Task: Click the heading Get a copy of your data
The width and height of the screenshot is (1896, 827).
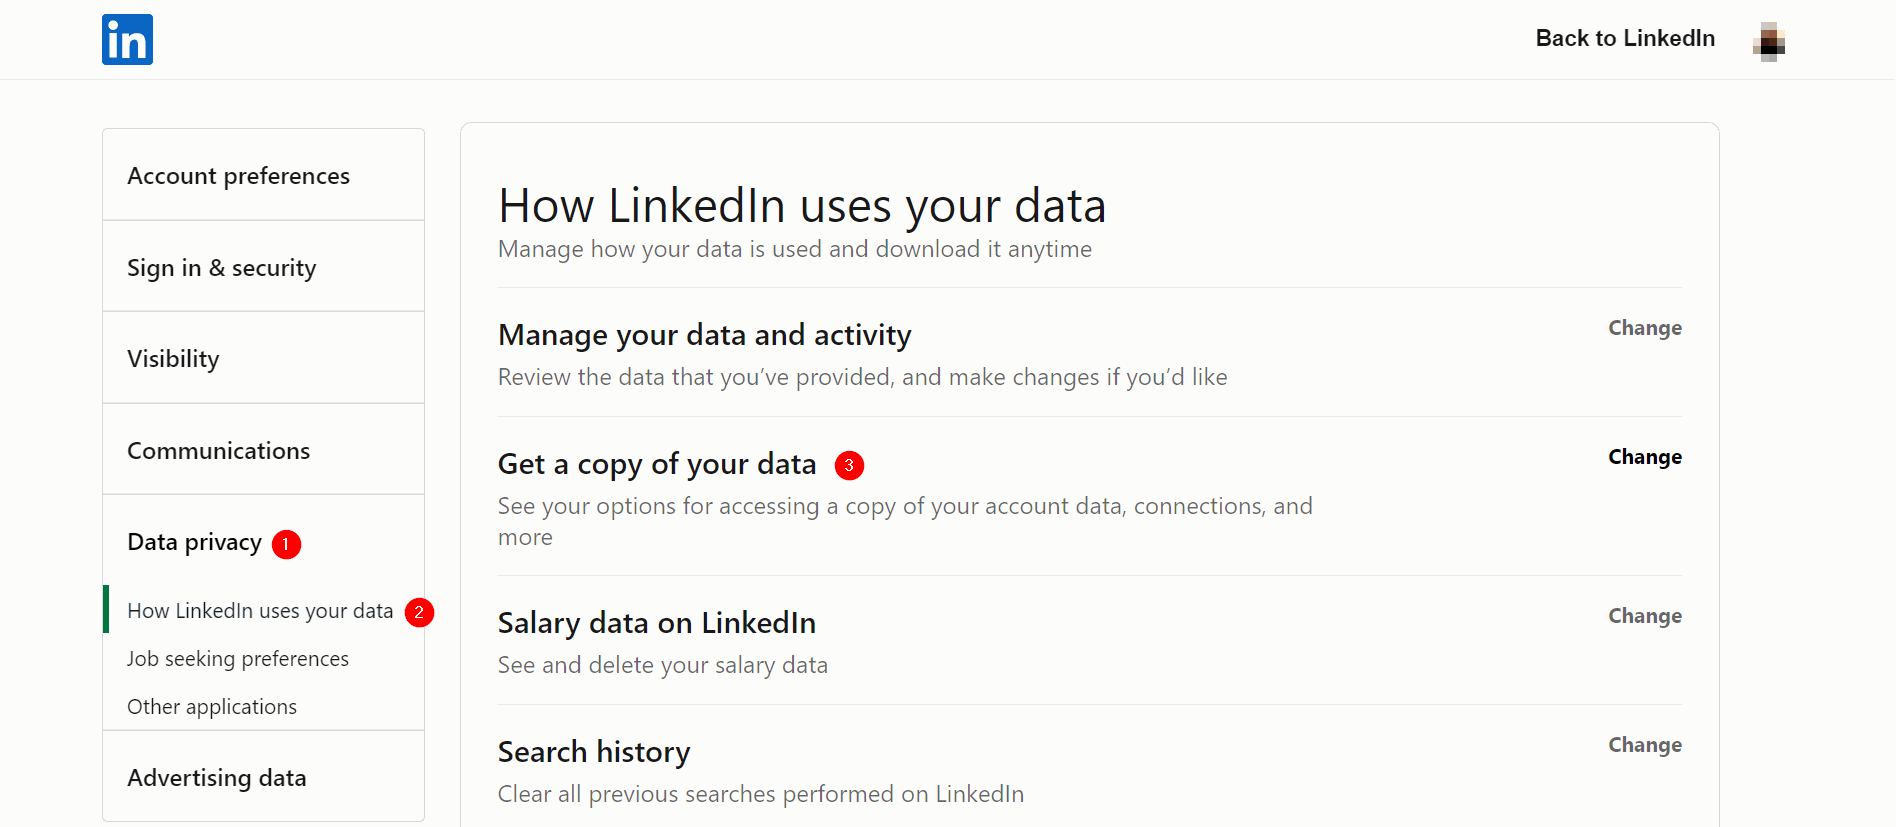Action: coord(657,464)
